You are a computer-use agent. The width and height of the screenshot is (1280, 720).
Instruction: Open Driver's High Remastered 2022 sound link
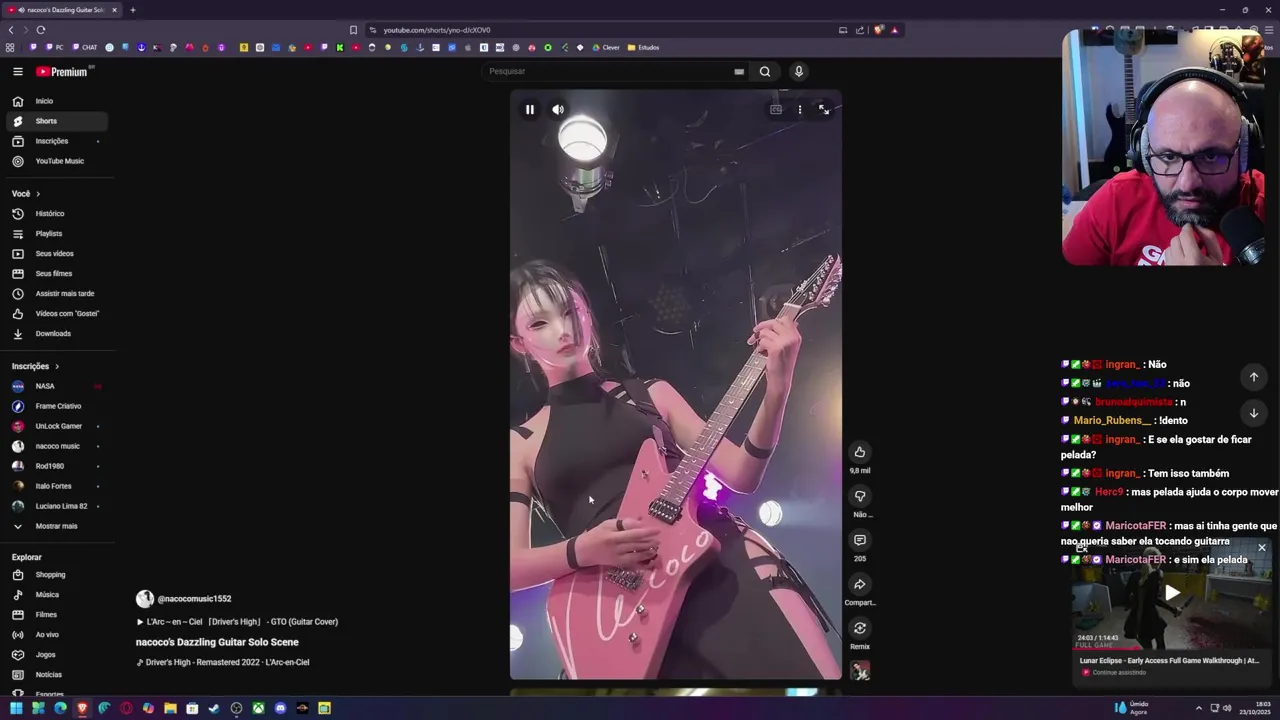pos(223,662)
